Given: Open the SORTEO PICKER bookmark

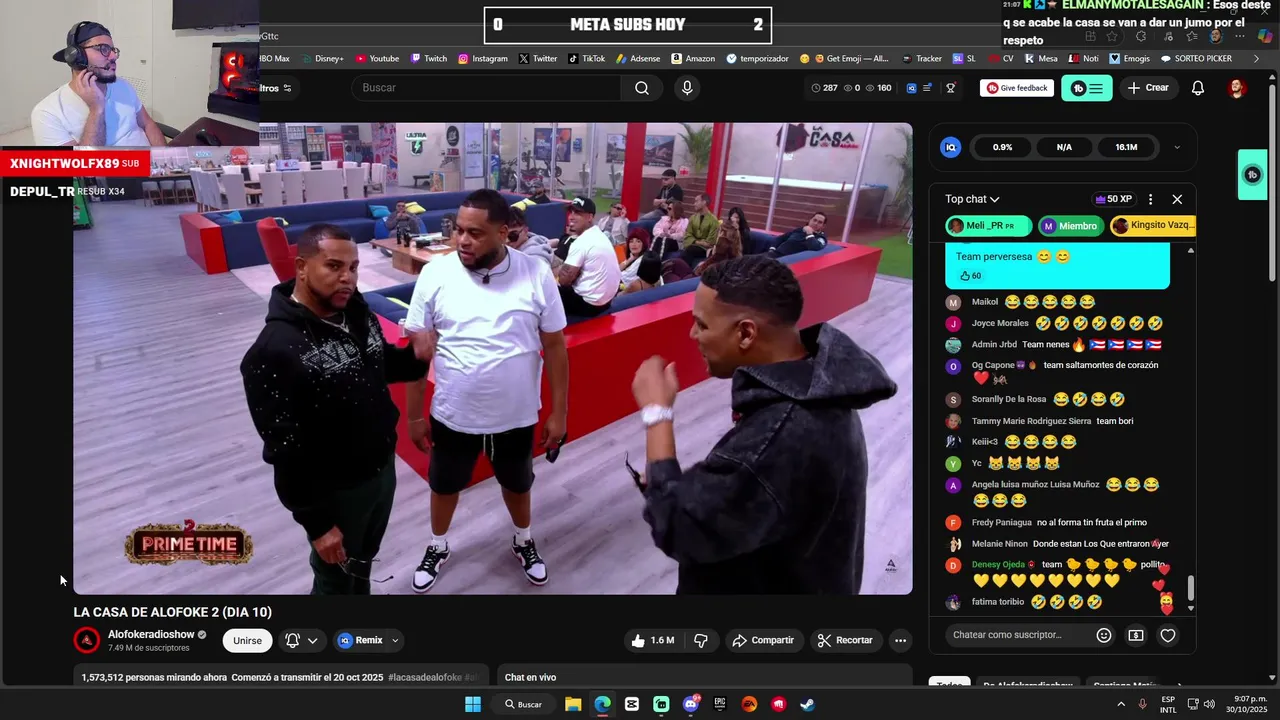Looking at the screenshot, I should 1196,59.
